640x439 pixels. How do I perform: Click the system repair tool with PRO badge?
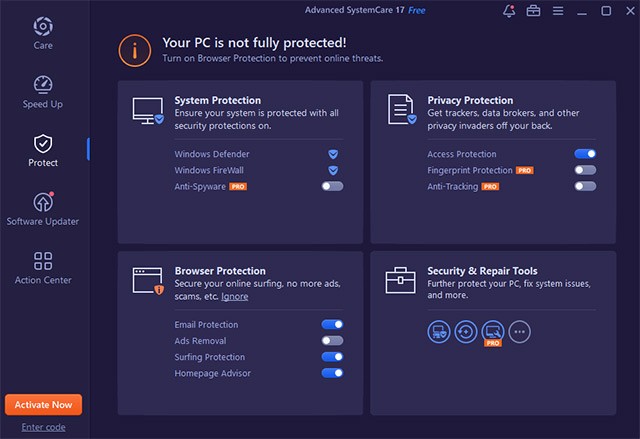[x=492, y=332]
